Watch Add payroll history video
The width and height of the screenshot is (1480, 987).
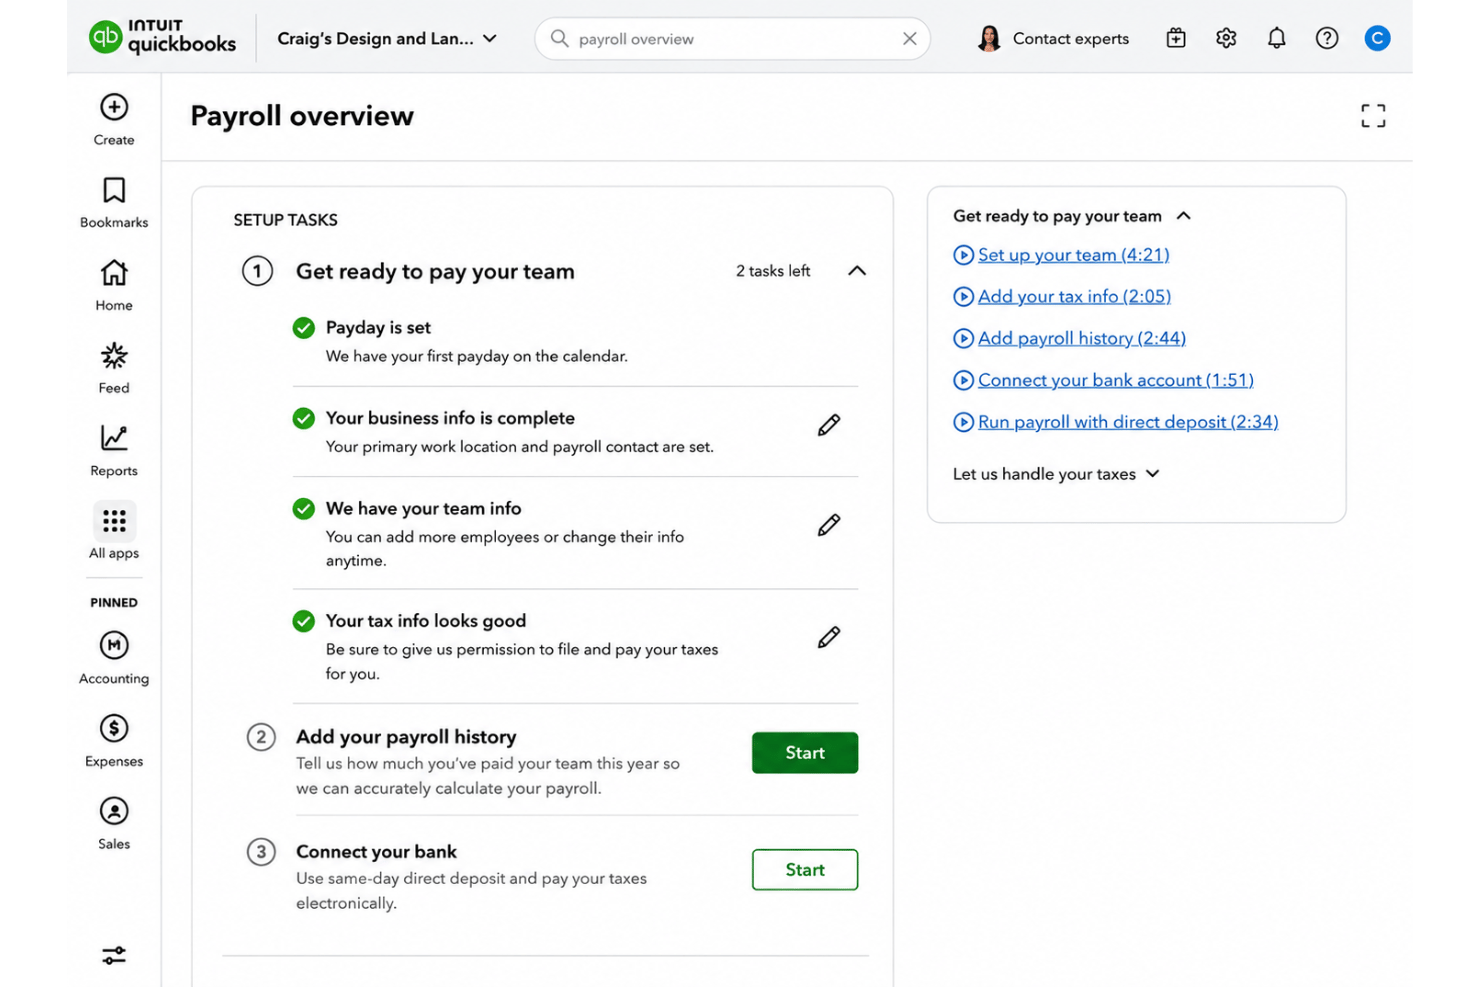pos(1082,338)
